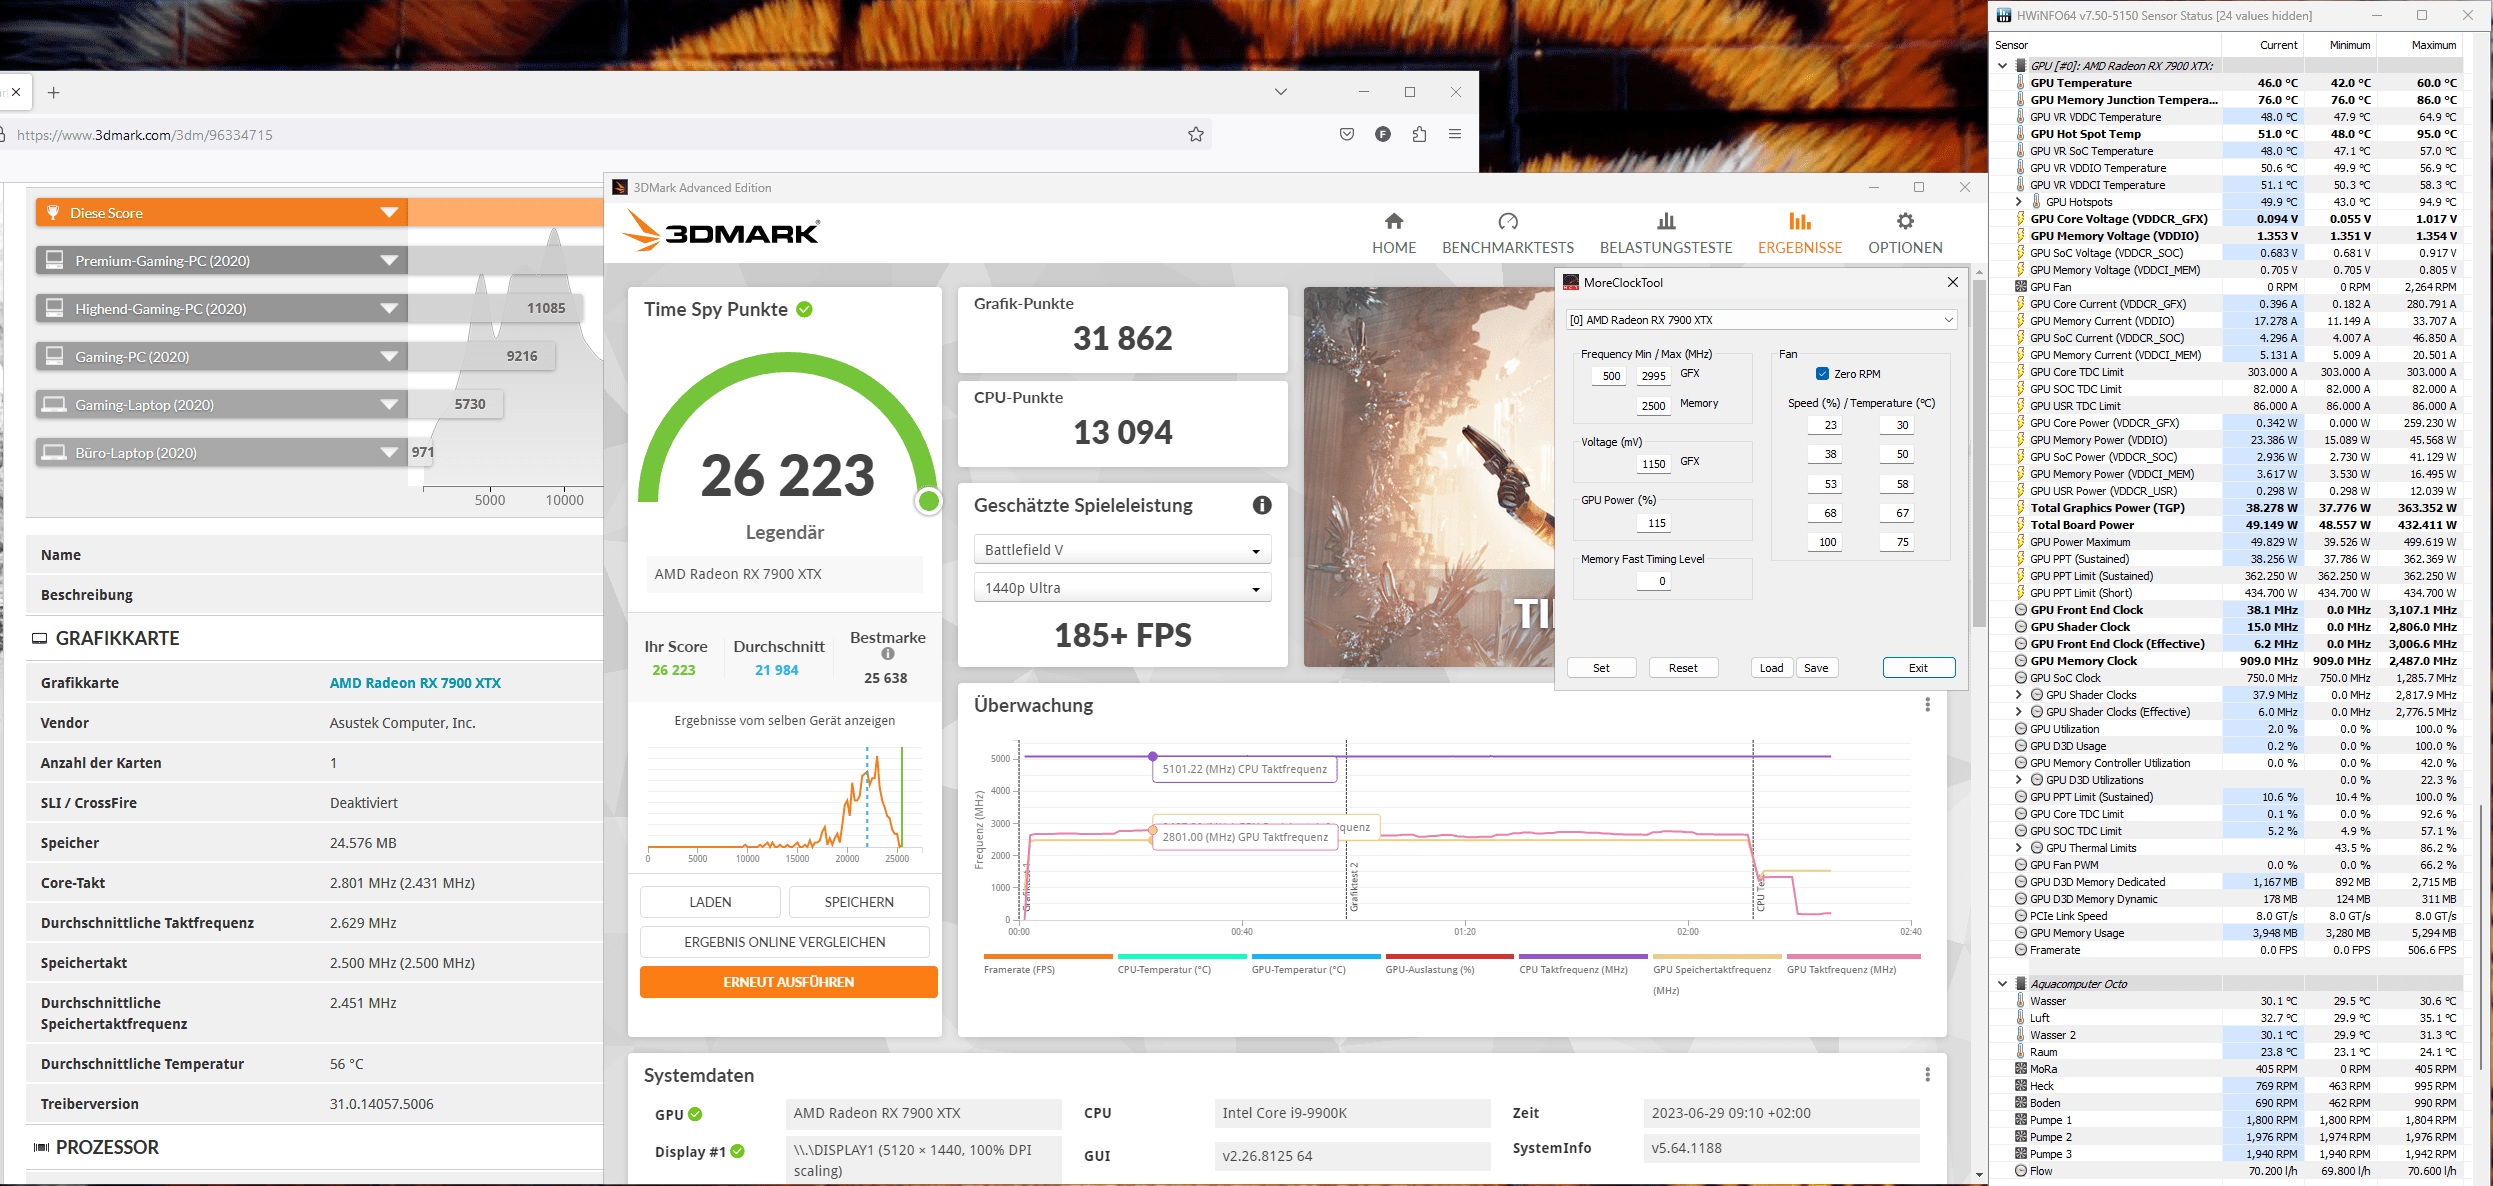Open Überwachung three-dot options menu
Screen dimensions: 2493x1186
[1927, 705]
